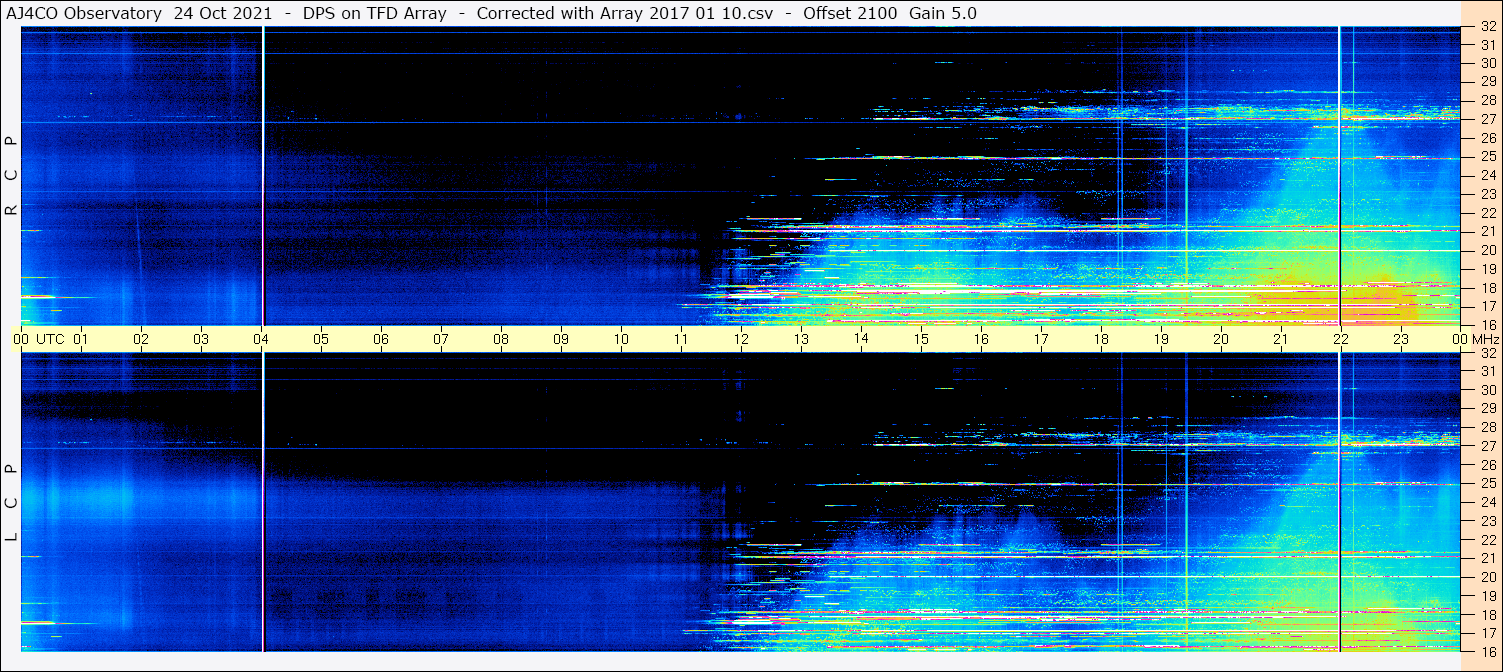Click the RCP polarization label
This screenshot has height=672, width=1503.
click(x=11, y=175)
